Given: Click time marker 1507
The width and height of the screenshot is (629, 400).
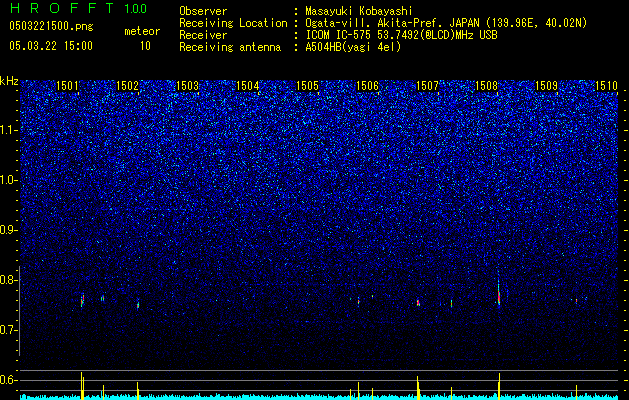Looking at the screenshot, I should point(427,86).
